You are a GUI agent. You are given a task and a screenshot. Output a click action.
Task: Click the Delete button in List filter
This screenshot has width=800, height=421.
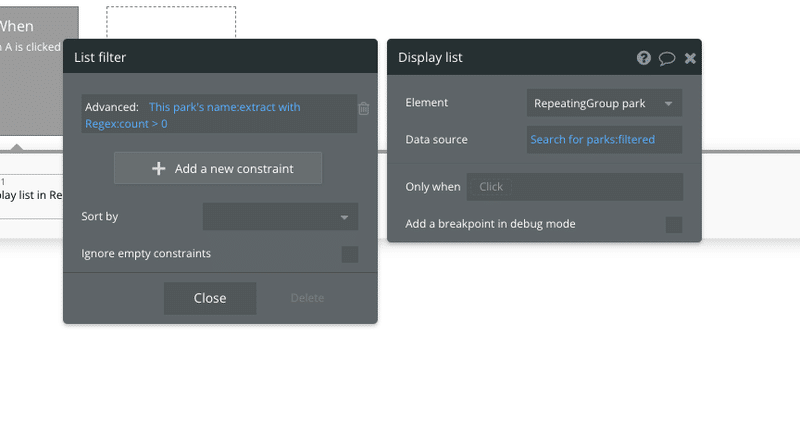point(307,298)
